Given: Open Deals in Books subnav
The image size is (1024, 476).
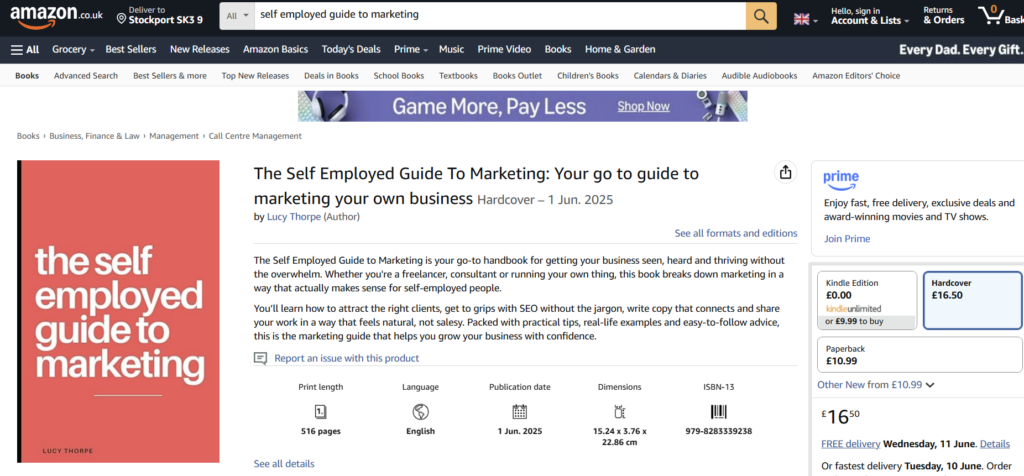Looking at the screenshot, I should [x=331, y=76].
